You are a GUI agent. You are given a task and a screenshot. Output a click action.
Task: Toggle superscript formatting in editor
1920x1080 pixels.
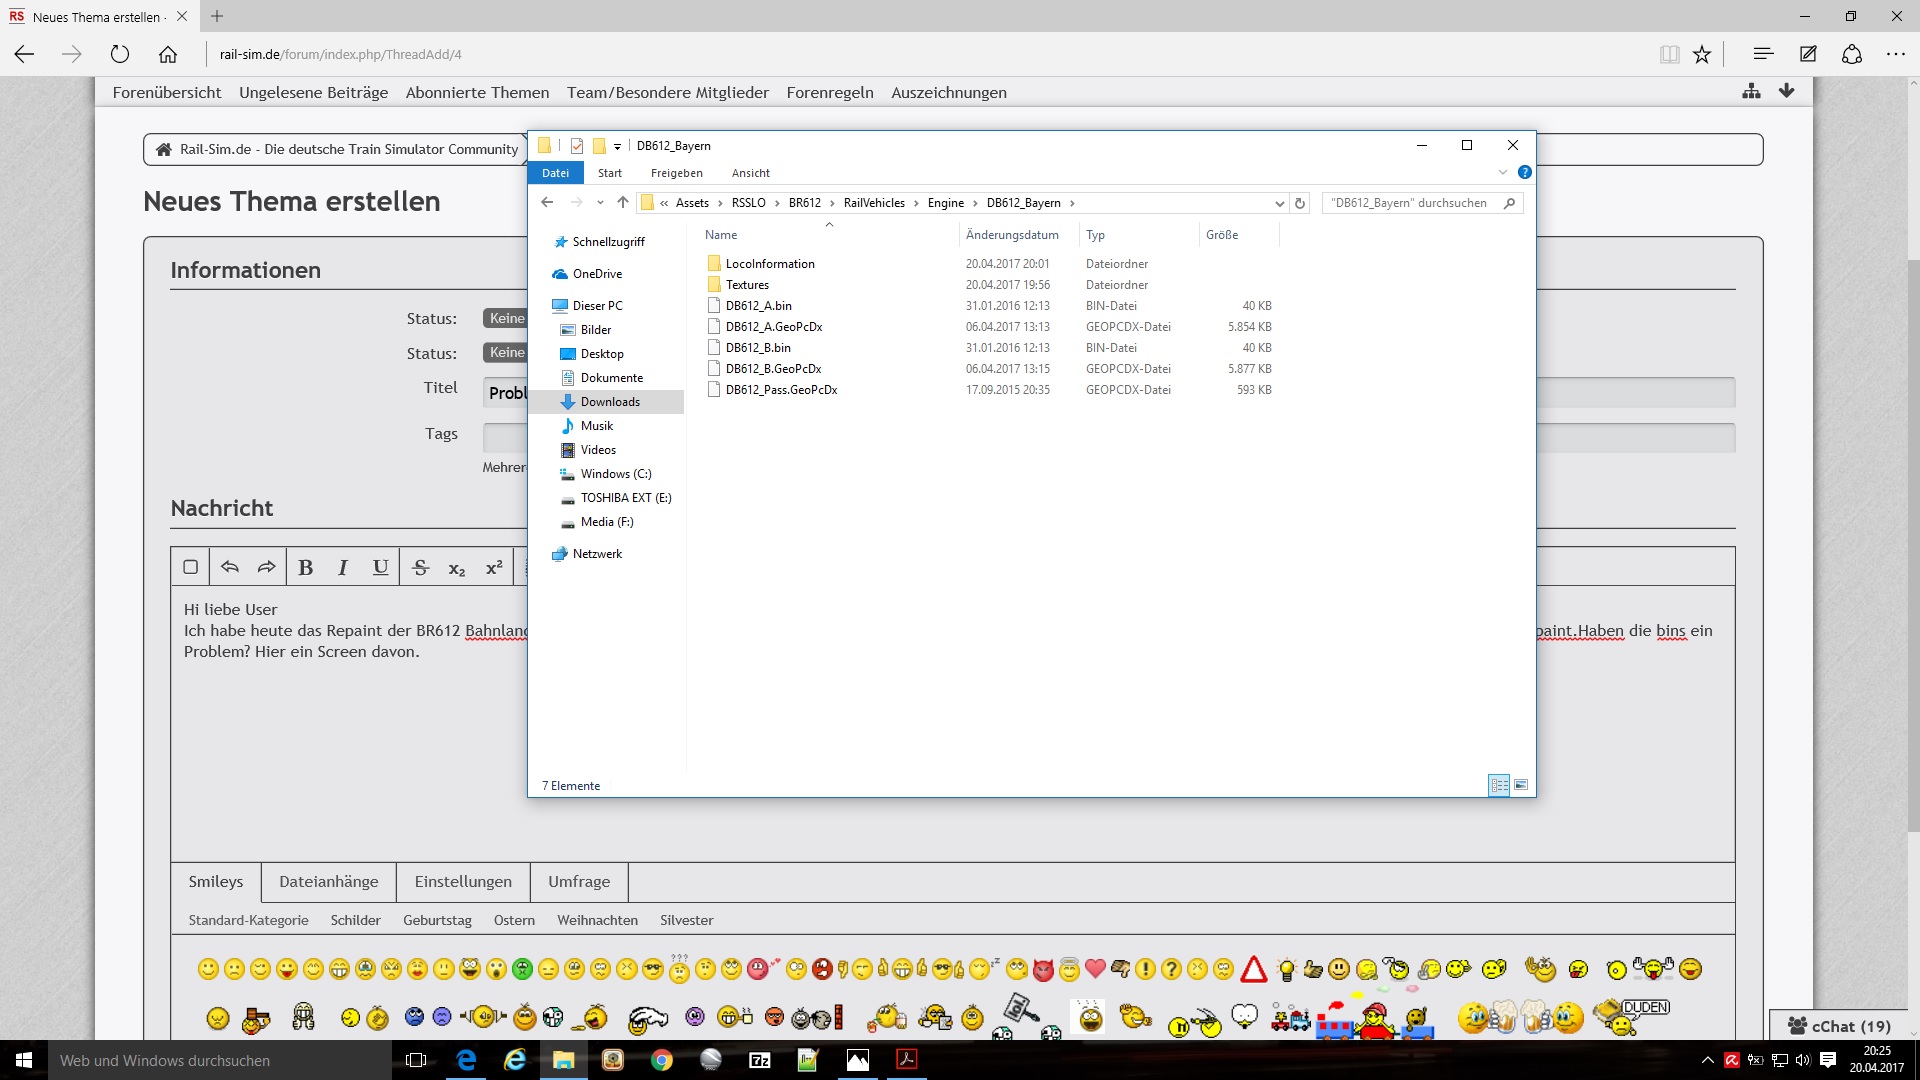(x=494, y=567)
